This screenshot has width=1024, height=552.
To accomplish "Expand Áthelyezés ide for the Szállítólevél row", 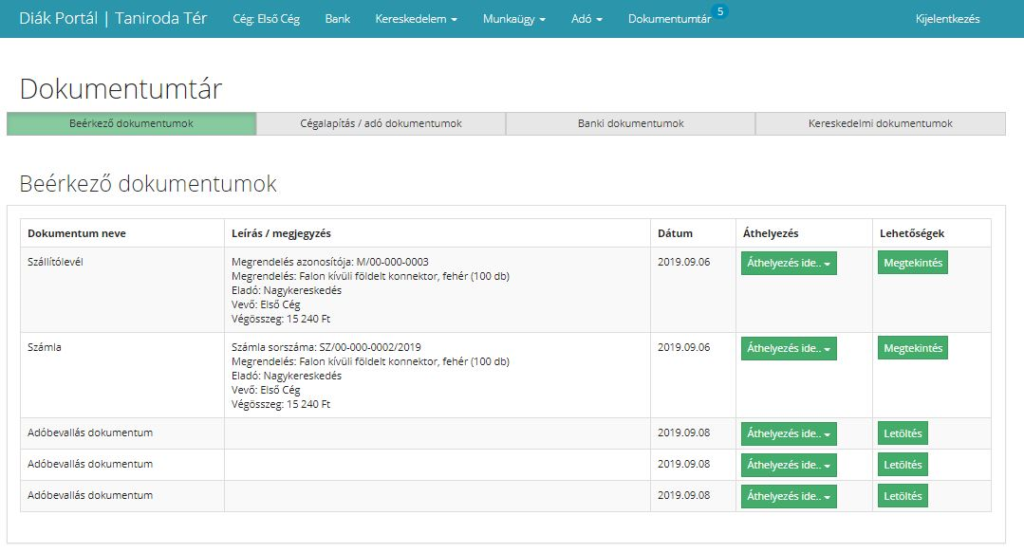I will [x=788, y=264].
